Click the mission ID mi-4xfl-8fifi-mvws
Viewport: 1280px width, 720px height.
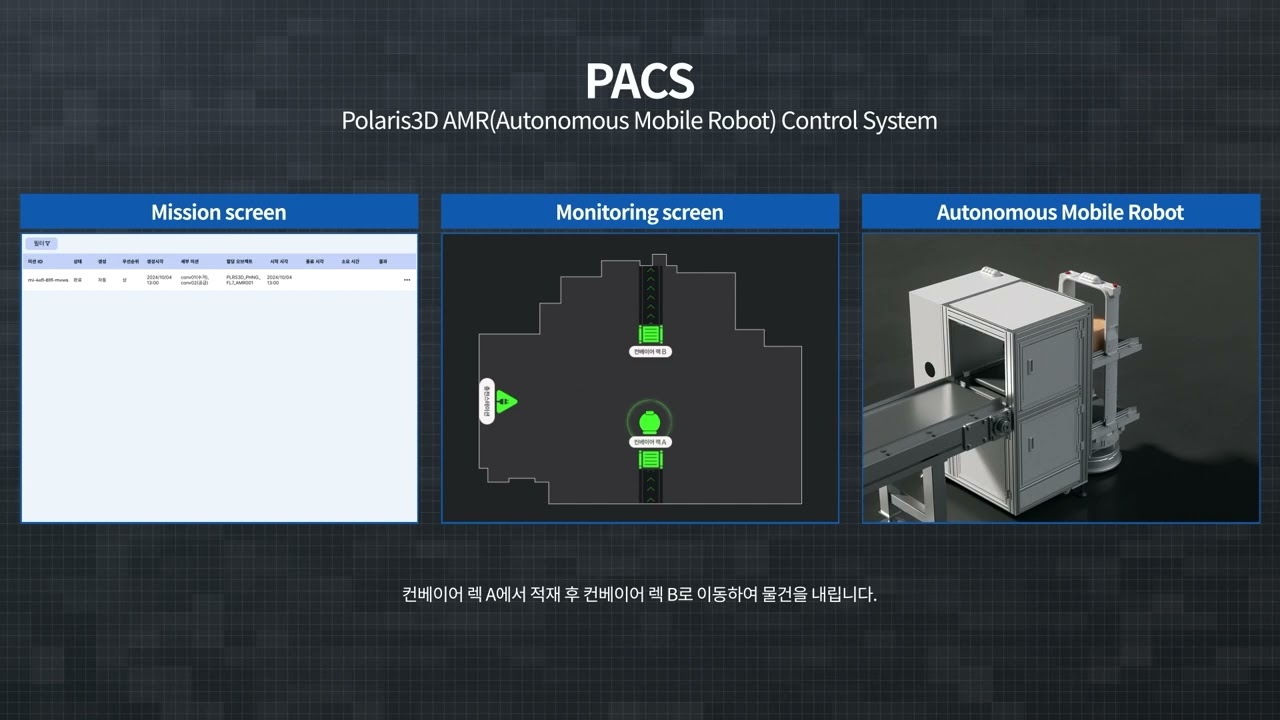48,280
